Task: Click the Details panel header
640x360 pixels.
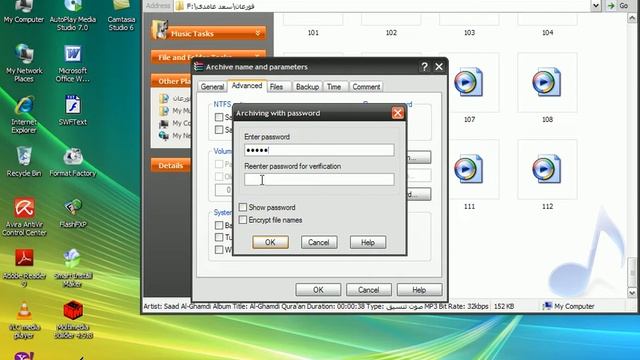Action: pos(171,165)
